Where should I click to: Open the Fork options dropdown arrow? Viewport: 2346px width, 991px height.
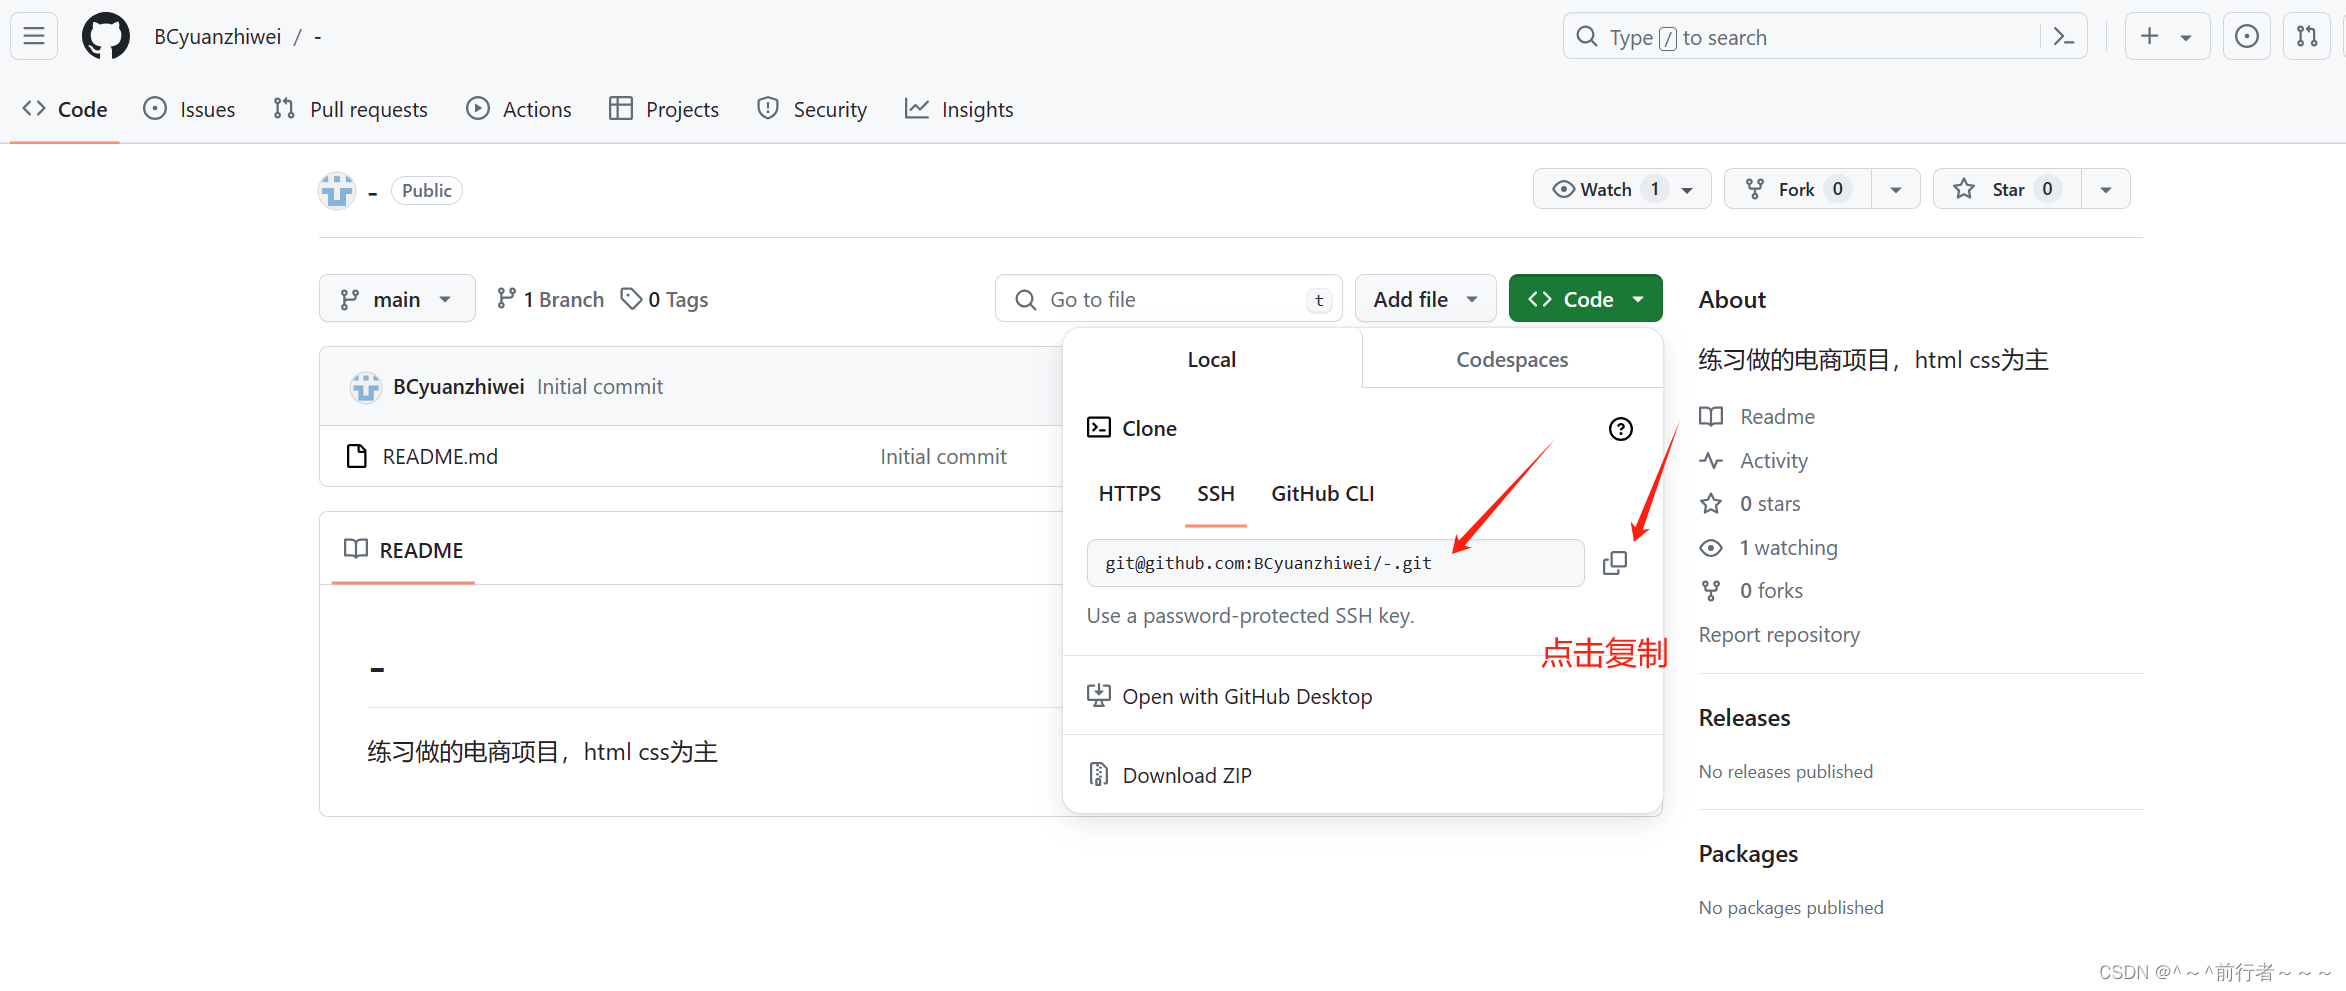pos(1896,190)
